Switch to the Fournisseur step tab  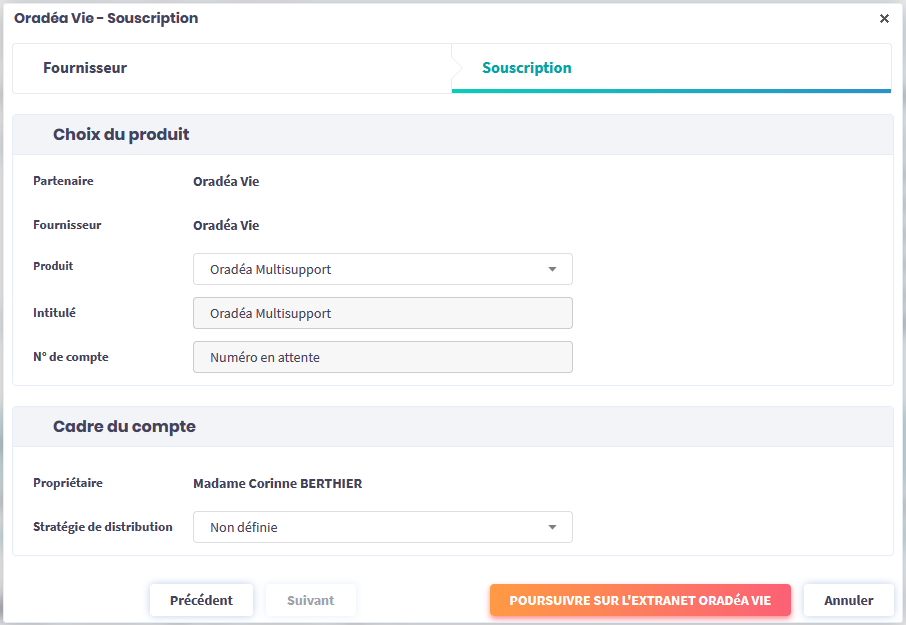coord(85,68)
